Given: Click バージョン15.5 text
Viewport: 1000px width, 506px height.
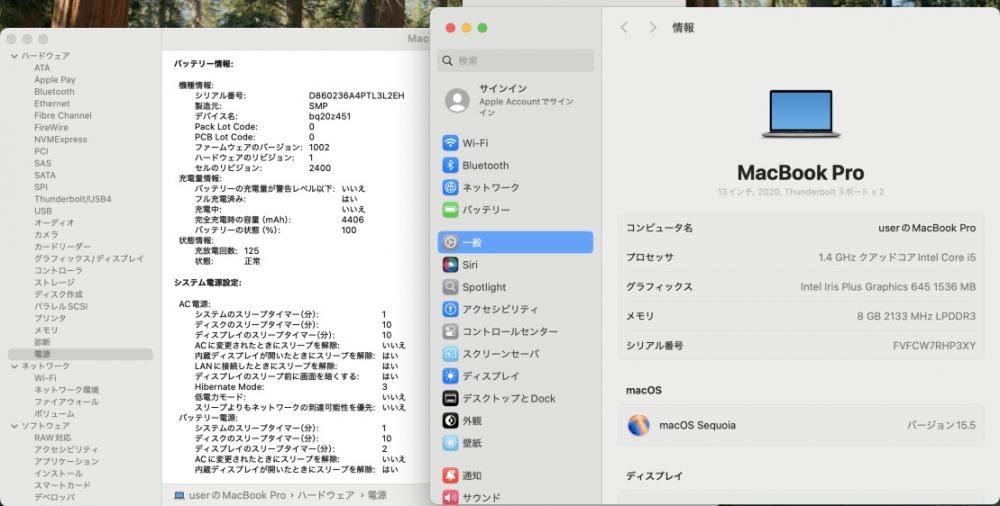Looking at the screenshot, I should 941,425.
